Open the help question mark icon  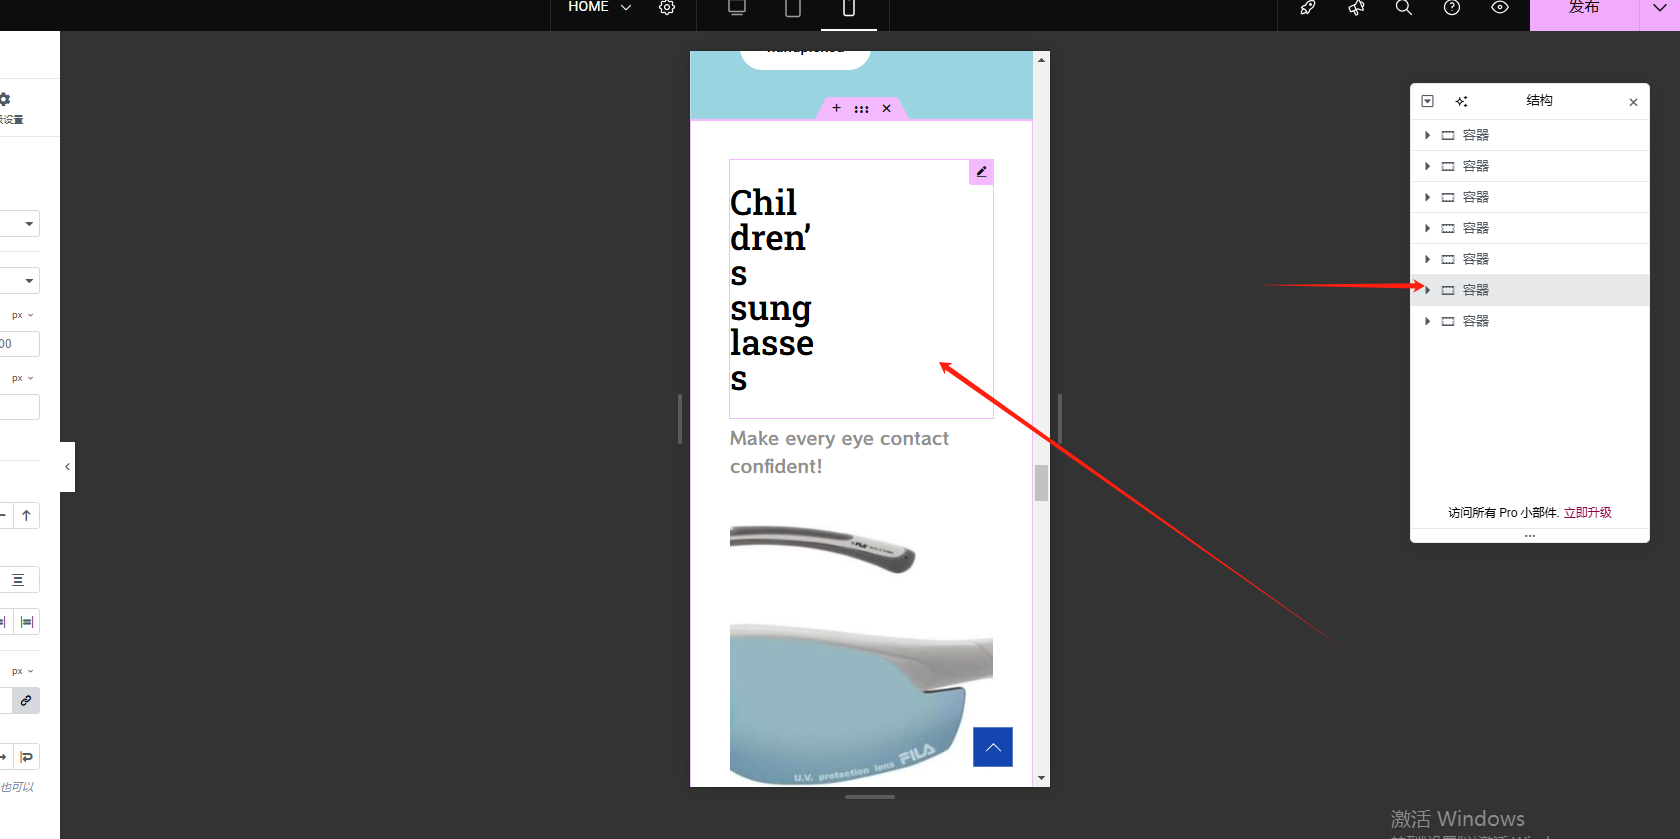click(1452, 8)
